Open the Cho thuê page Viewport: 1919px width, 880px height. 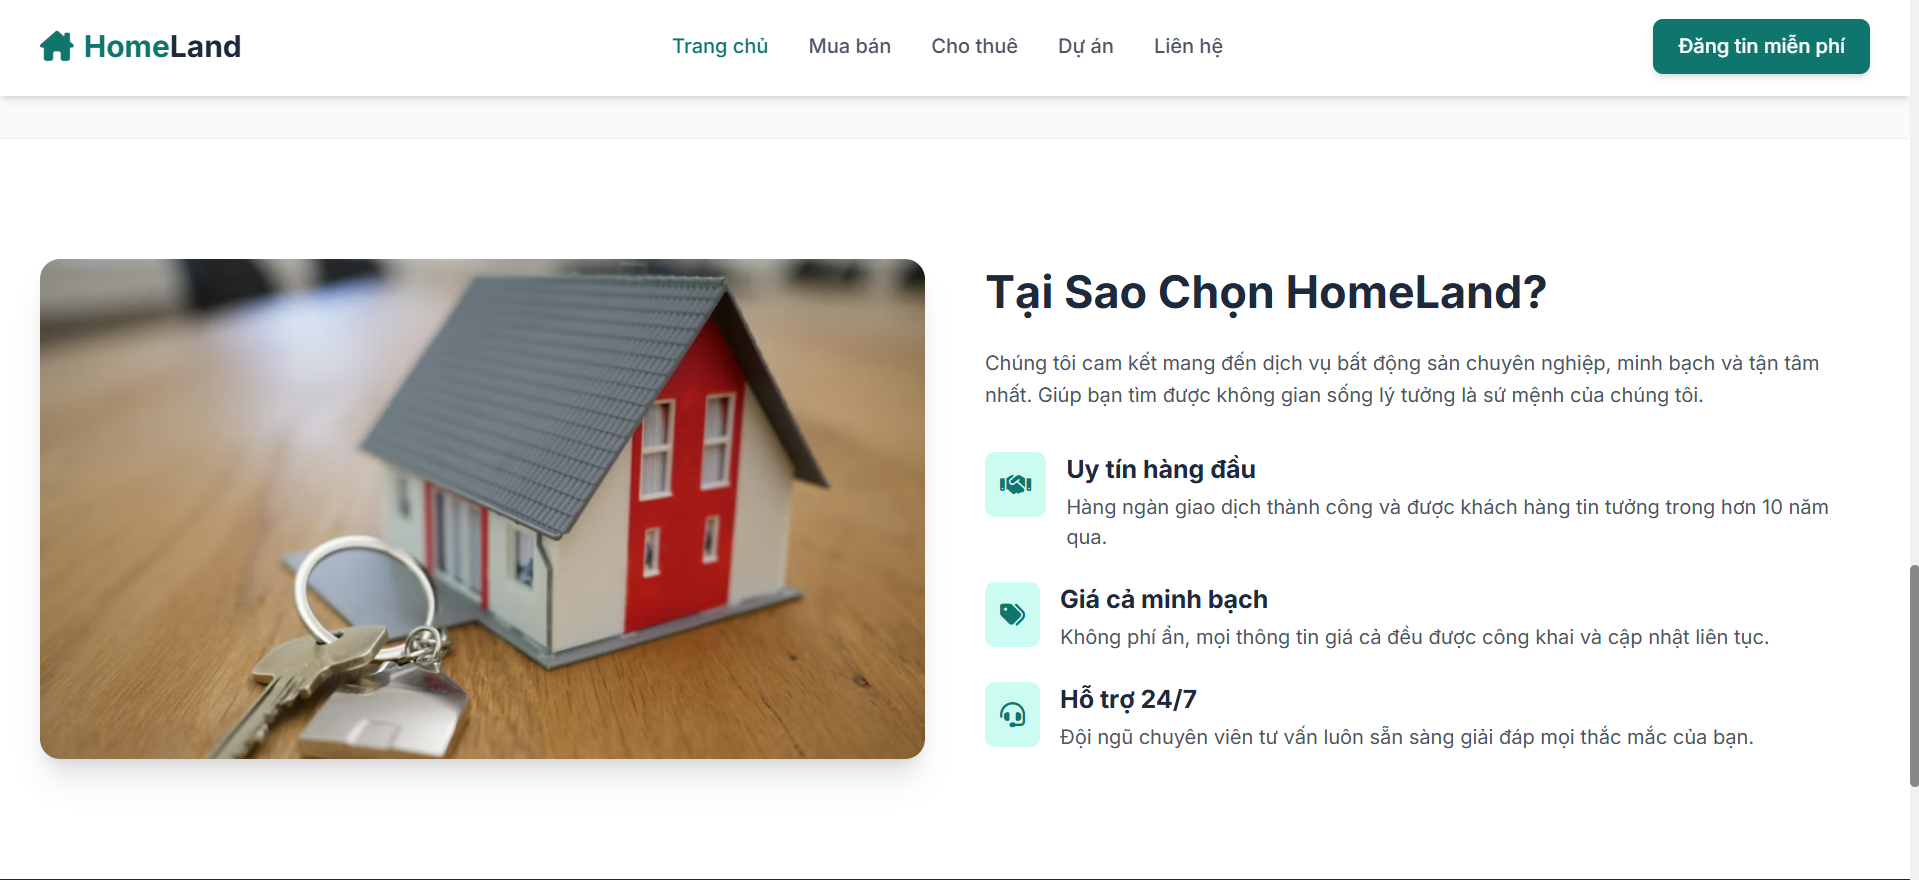point(975,46)
